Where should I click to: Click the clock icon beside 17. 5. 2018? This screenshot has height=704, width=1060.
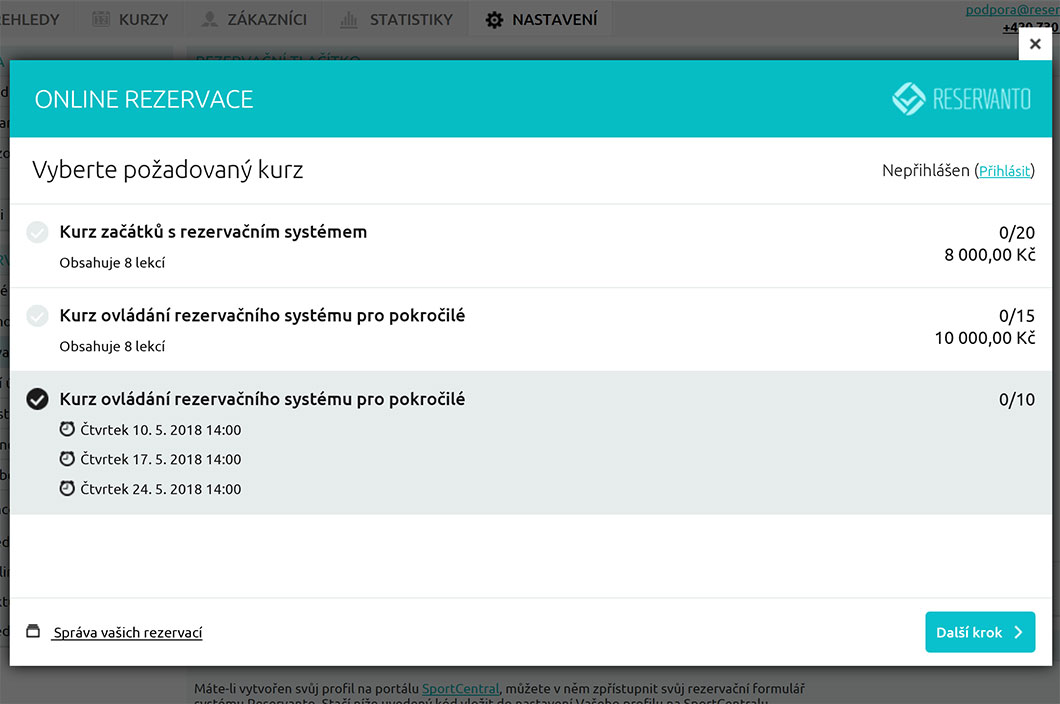[x=67, y=459]
